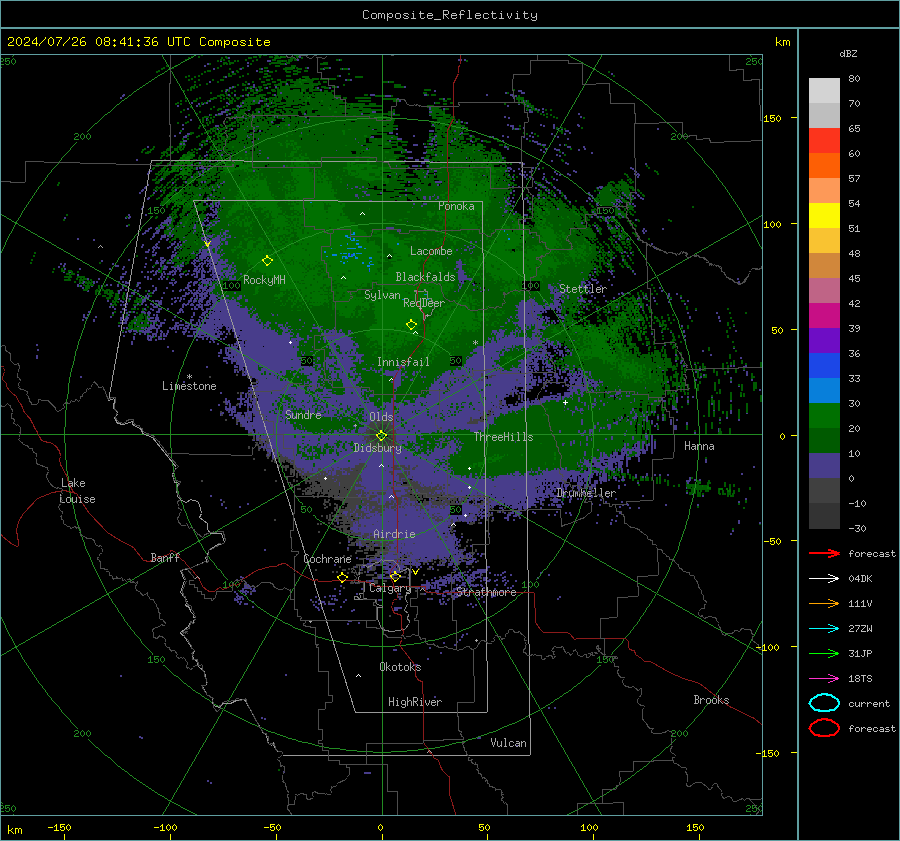Click the Innisfail city label

[x=403, y=362]
